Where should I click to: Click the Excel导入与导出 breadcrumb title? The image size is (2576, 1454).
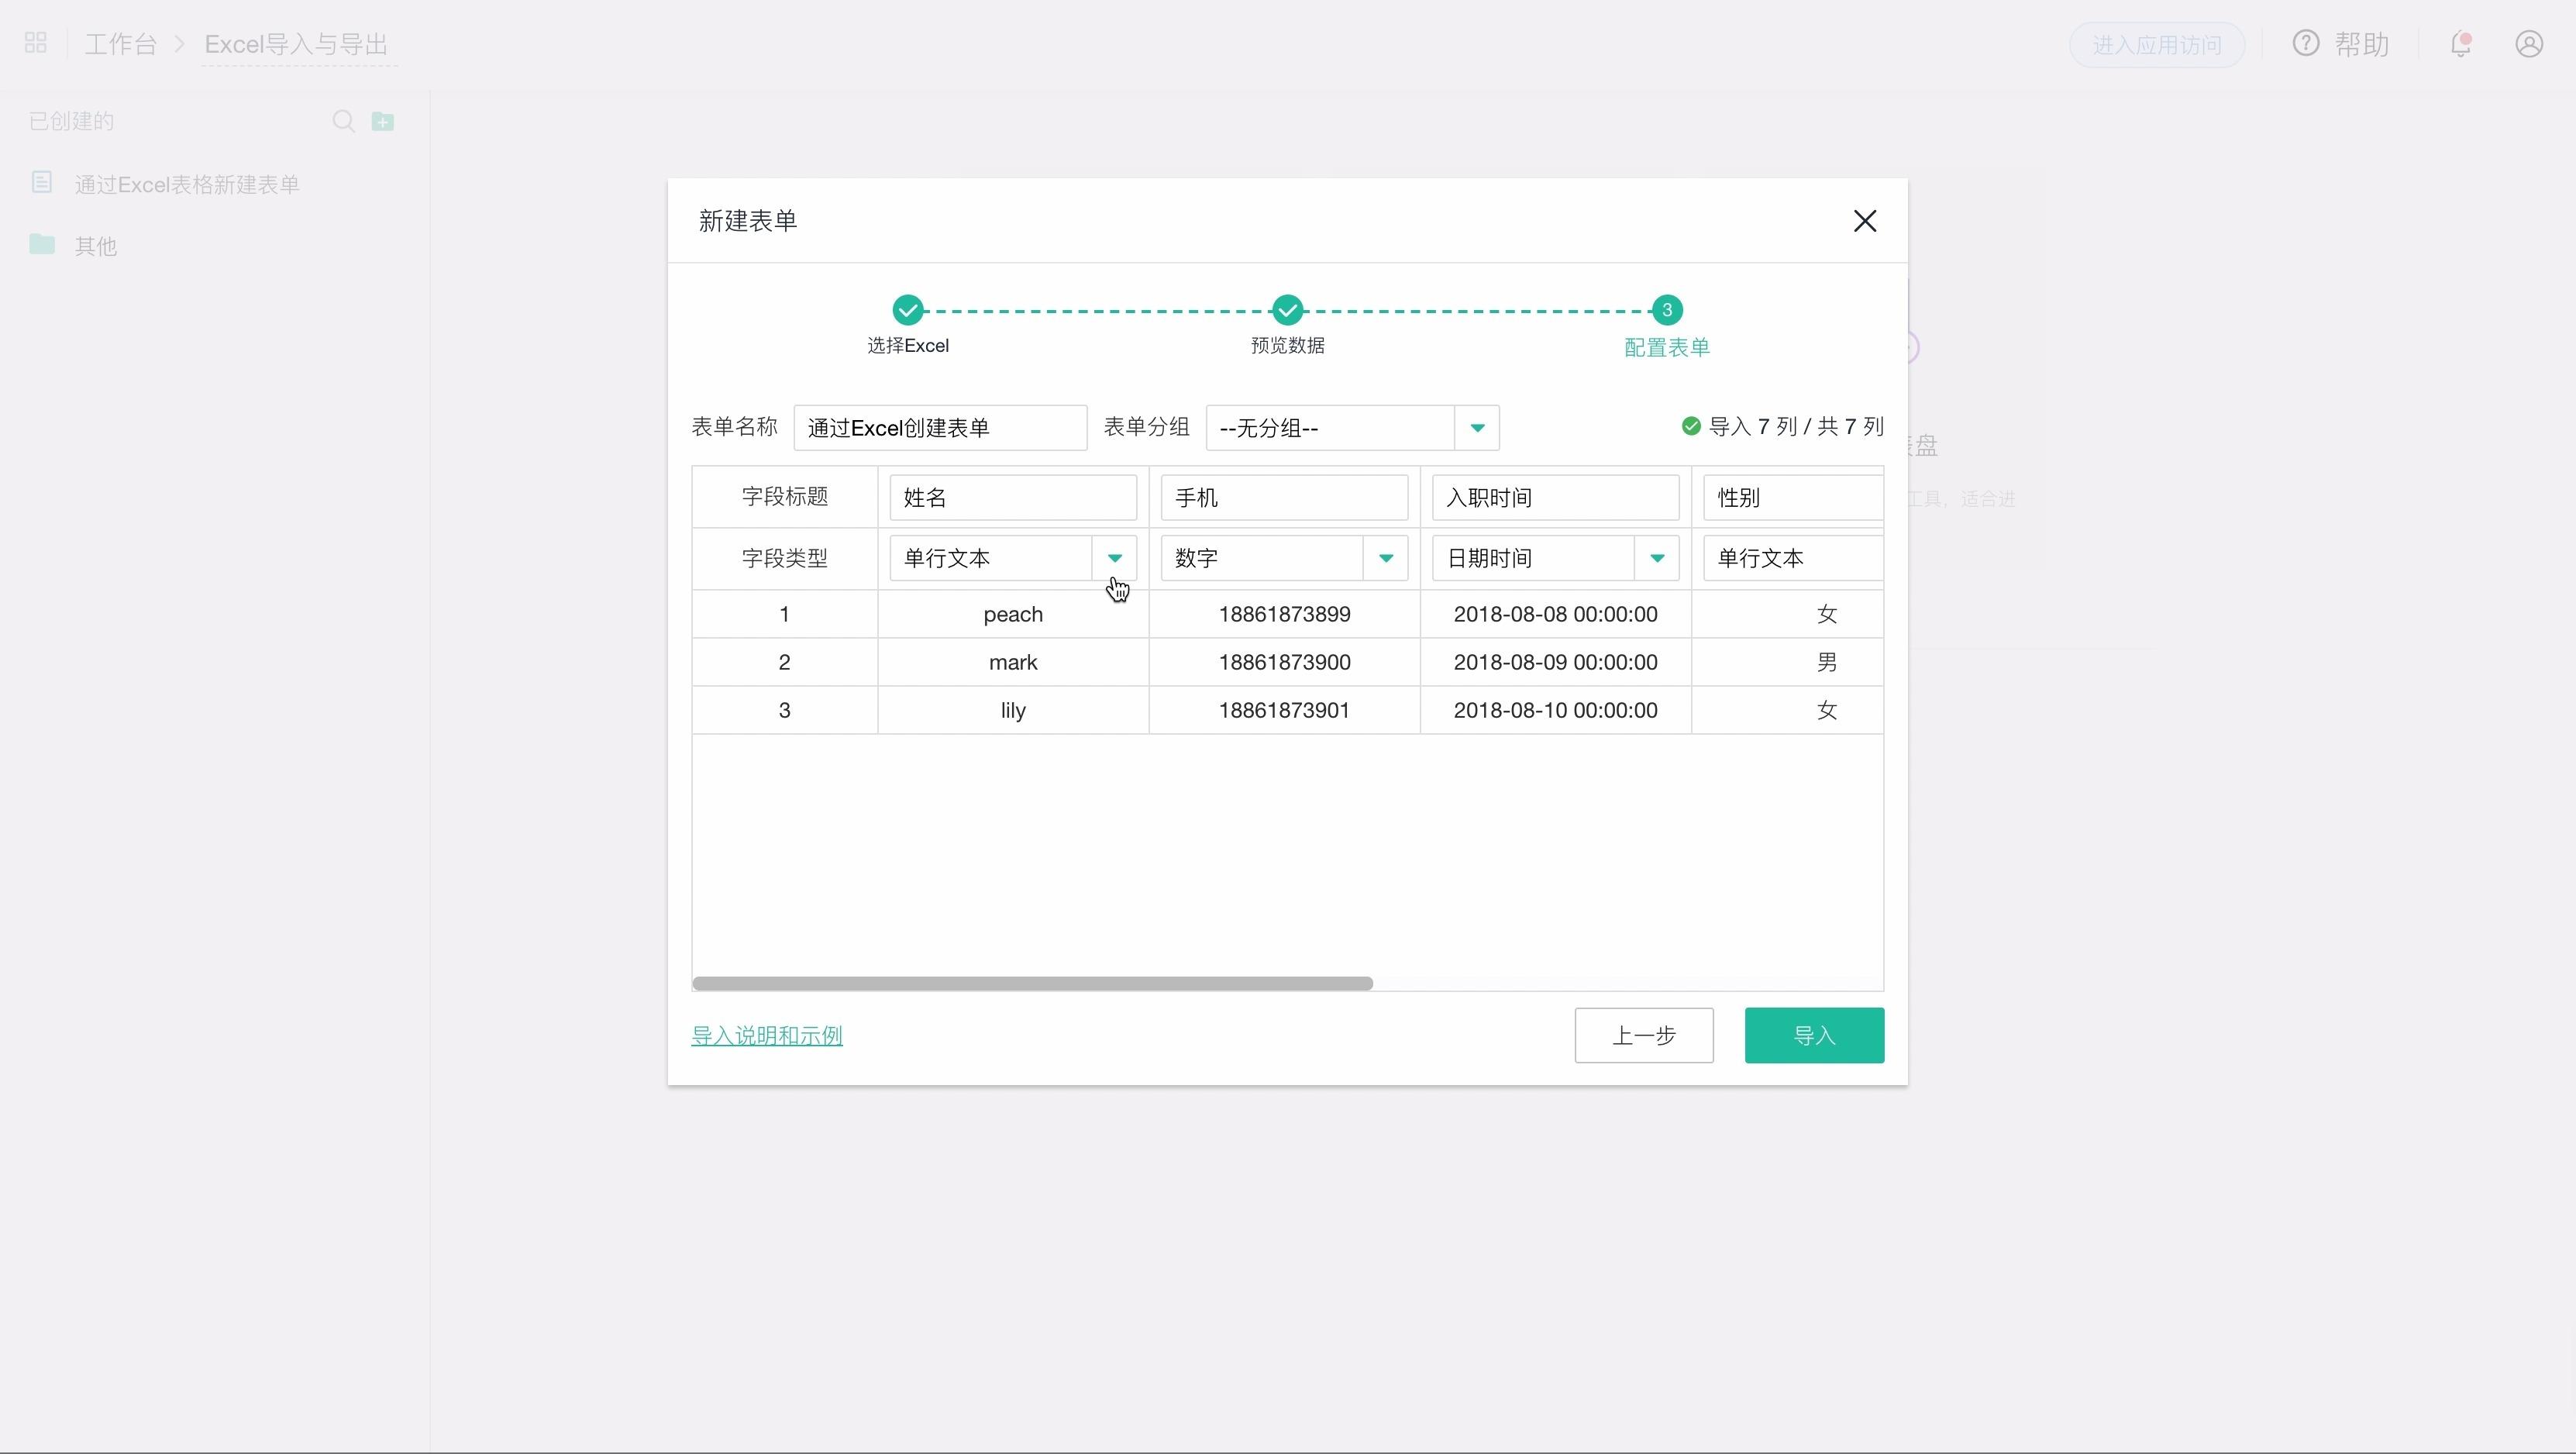pos(296,44)
